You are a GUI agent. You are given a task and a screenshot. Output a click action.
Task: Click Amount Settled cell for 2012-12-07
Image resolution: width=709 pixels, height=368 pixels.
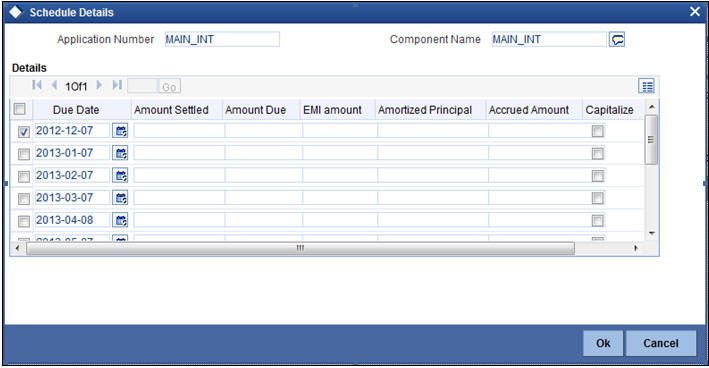179,131
